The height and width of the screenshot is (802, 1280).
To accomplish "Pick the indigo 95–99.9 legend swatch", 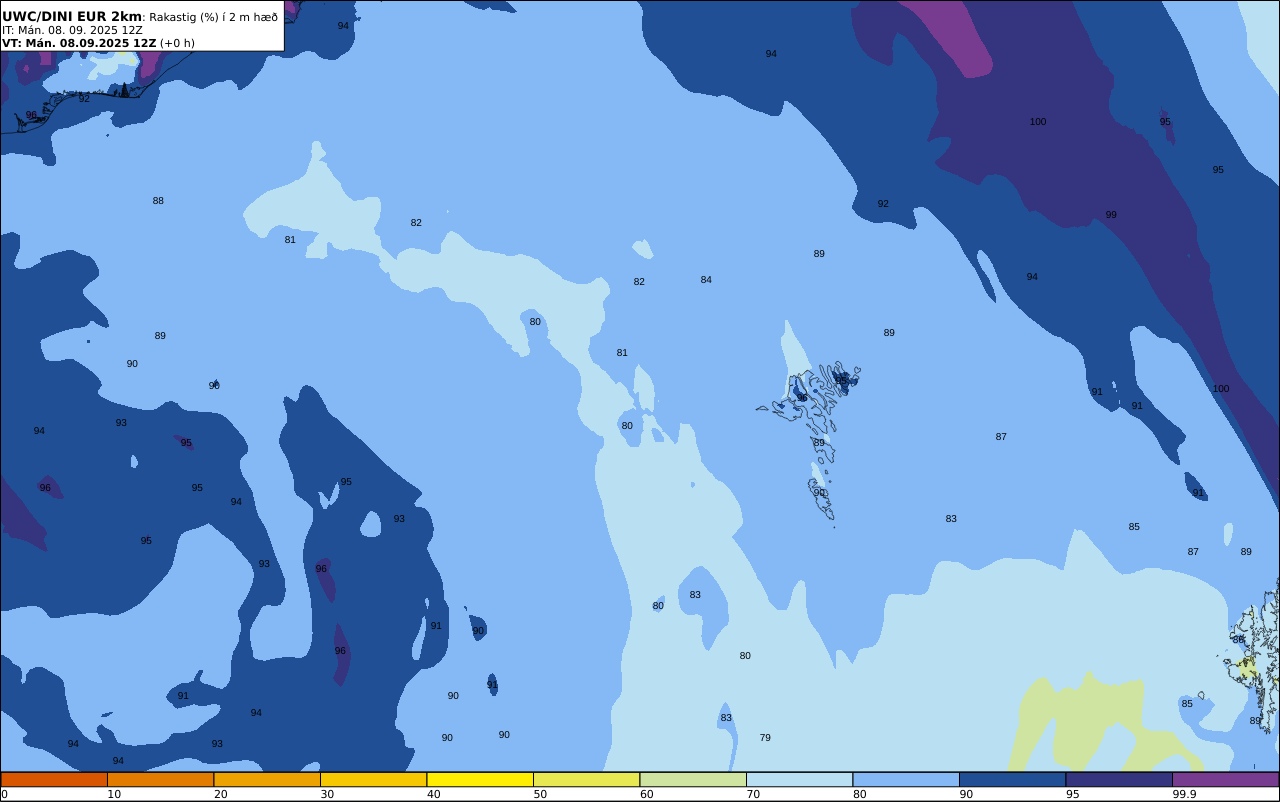I will point(1119,779).
